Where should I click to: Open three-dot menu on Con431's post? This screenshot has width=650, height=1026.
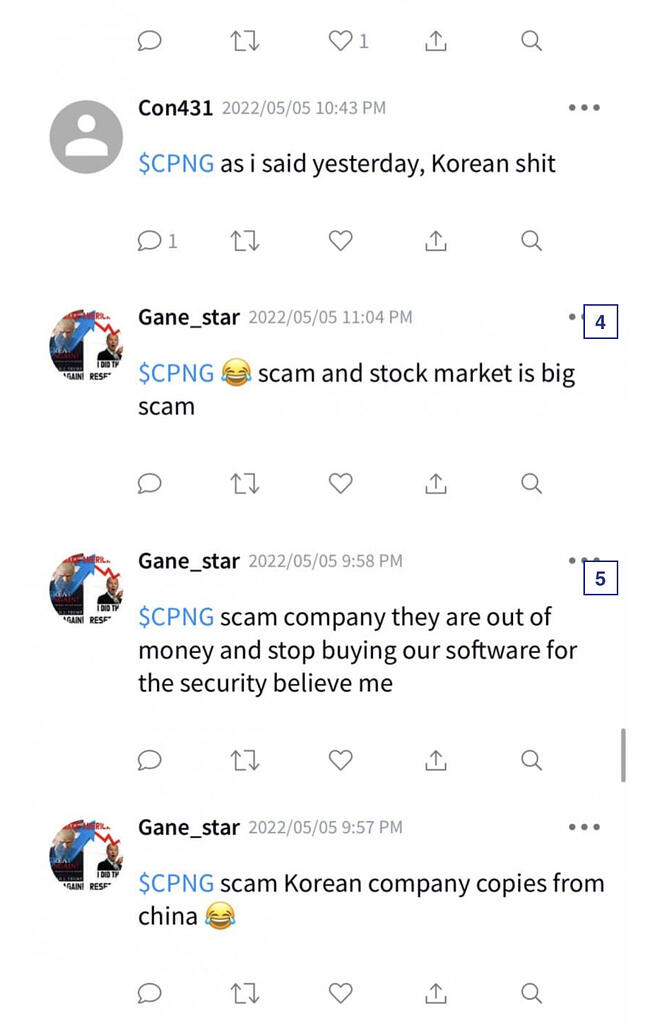tap(584, 108)
